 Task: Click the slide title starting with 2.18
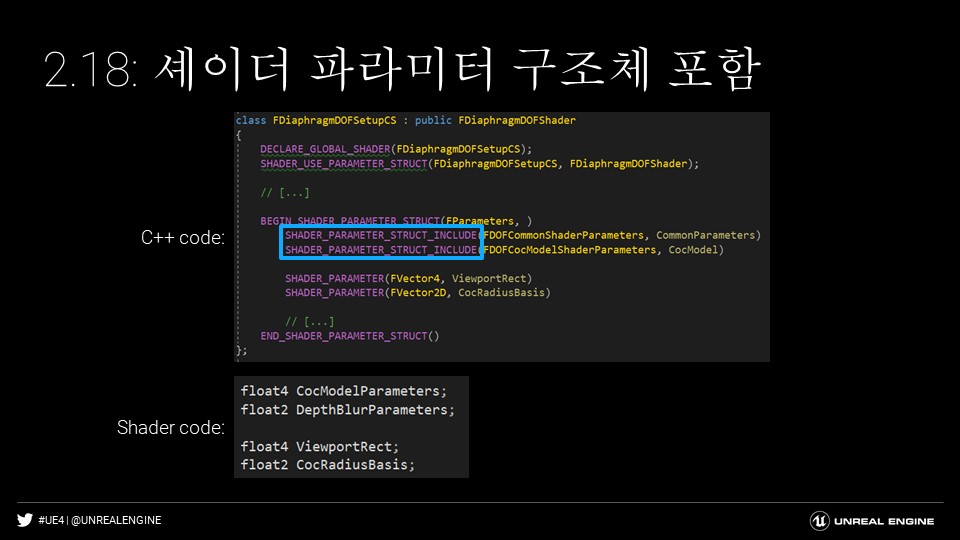coord(402,69)
